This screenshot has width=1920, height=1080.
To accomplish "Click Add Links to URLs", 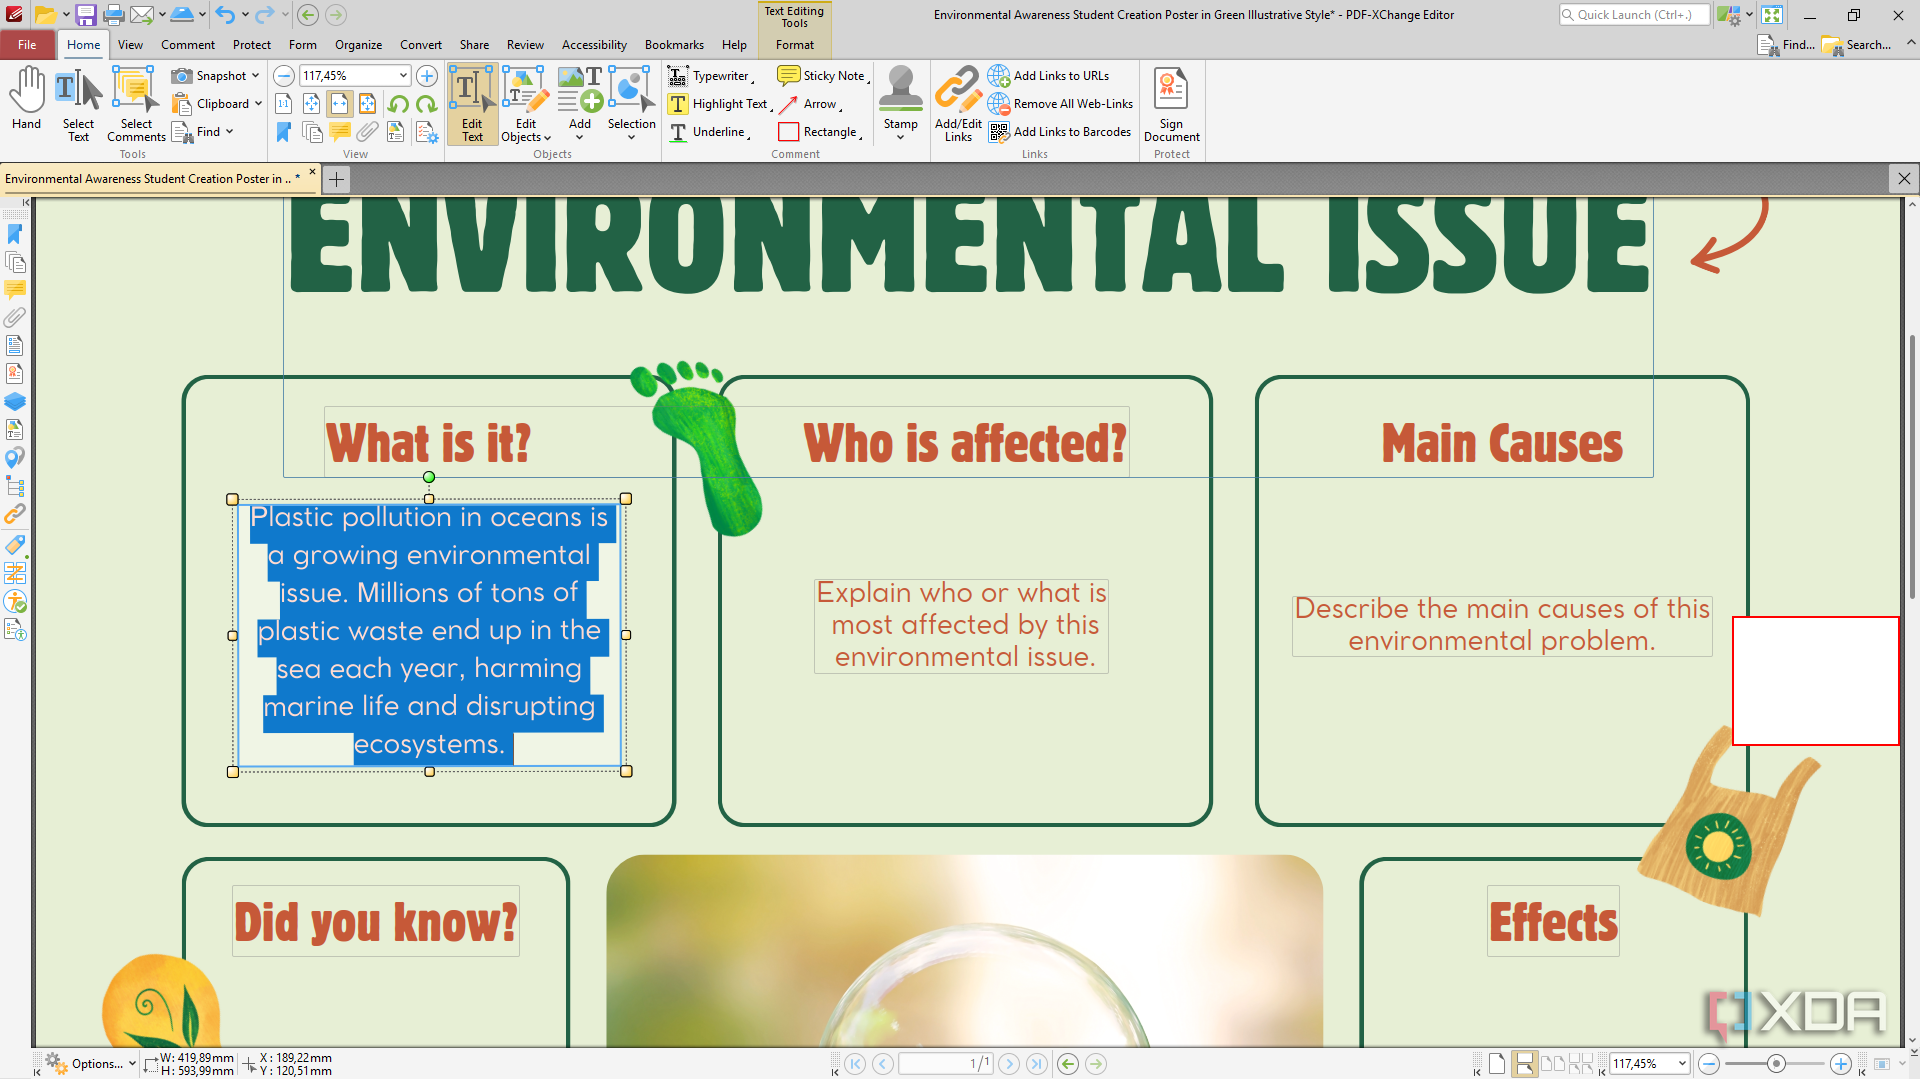I will (x=1049, y=76).
